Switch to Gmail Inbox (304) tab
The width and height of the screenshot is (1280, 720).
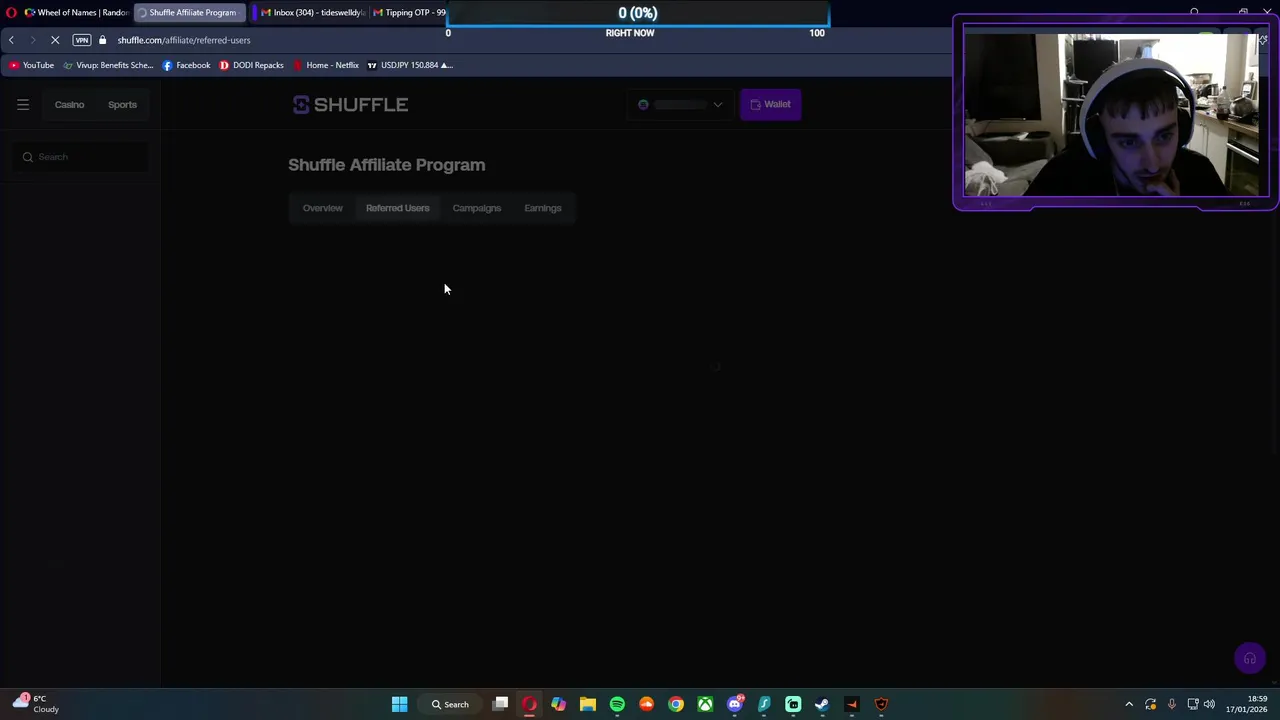pos(313,13)
